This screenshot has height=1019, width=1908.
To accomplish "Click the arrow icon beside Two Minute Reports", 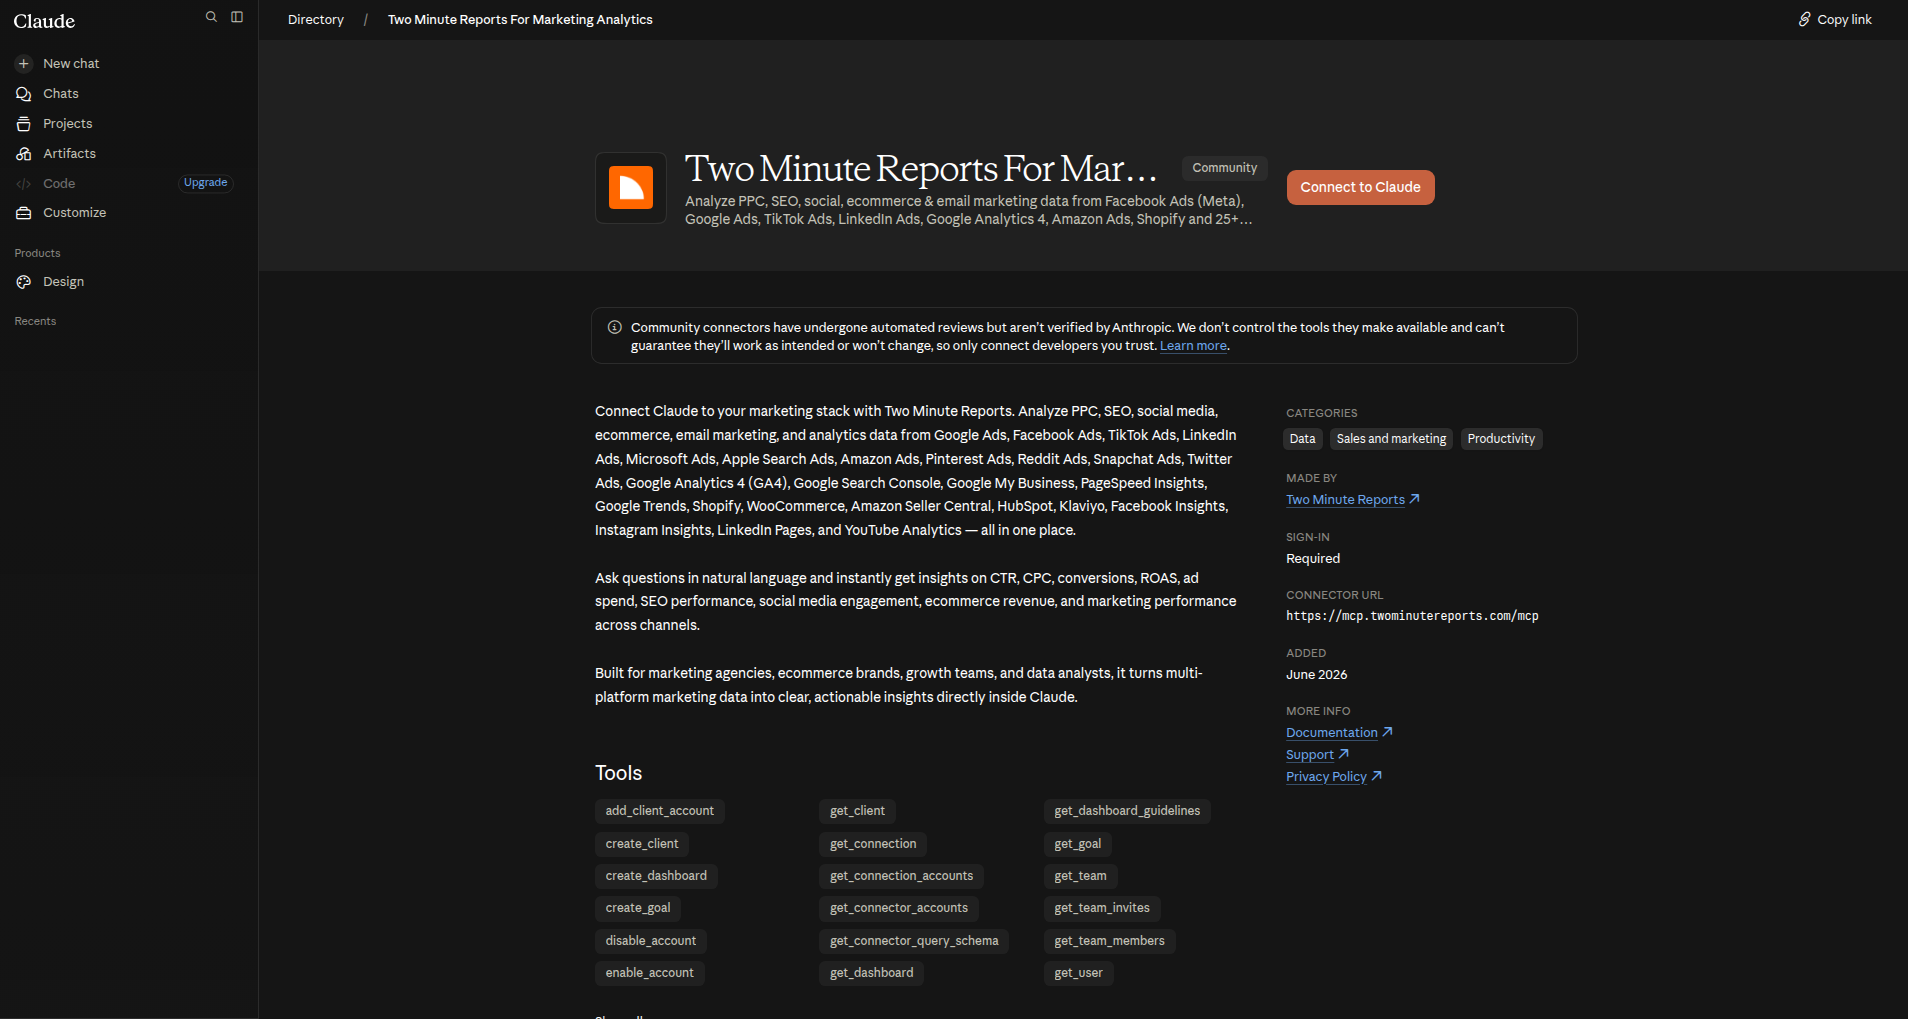I will (x=1414, y=499).
